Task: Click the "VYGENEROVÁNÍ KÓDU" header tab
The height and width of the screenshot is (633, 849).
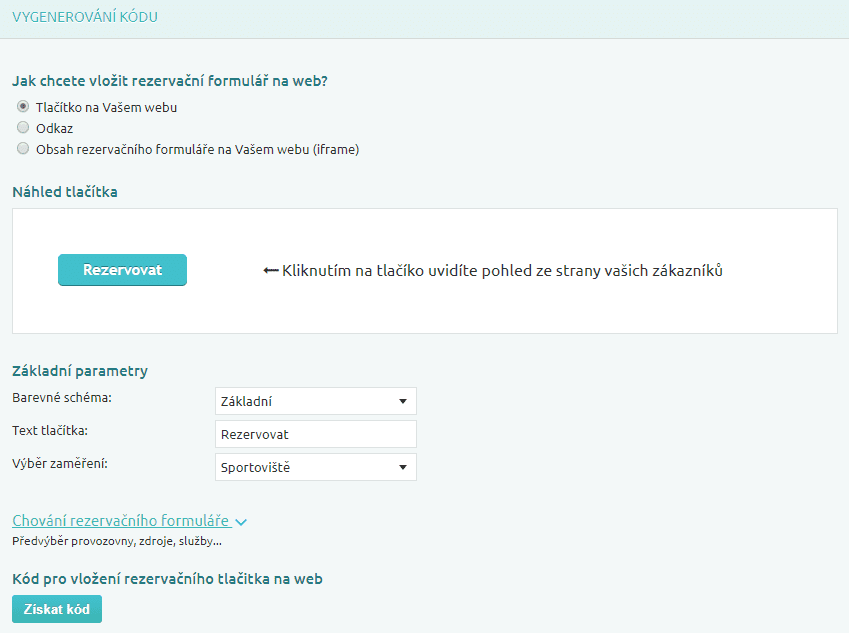Action: click(x=85, y=18)
